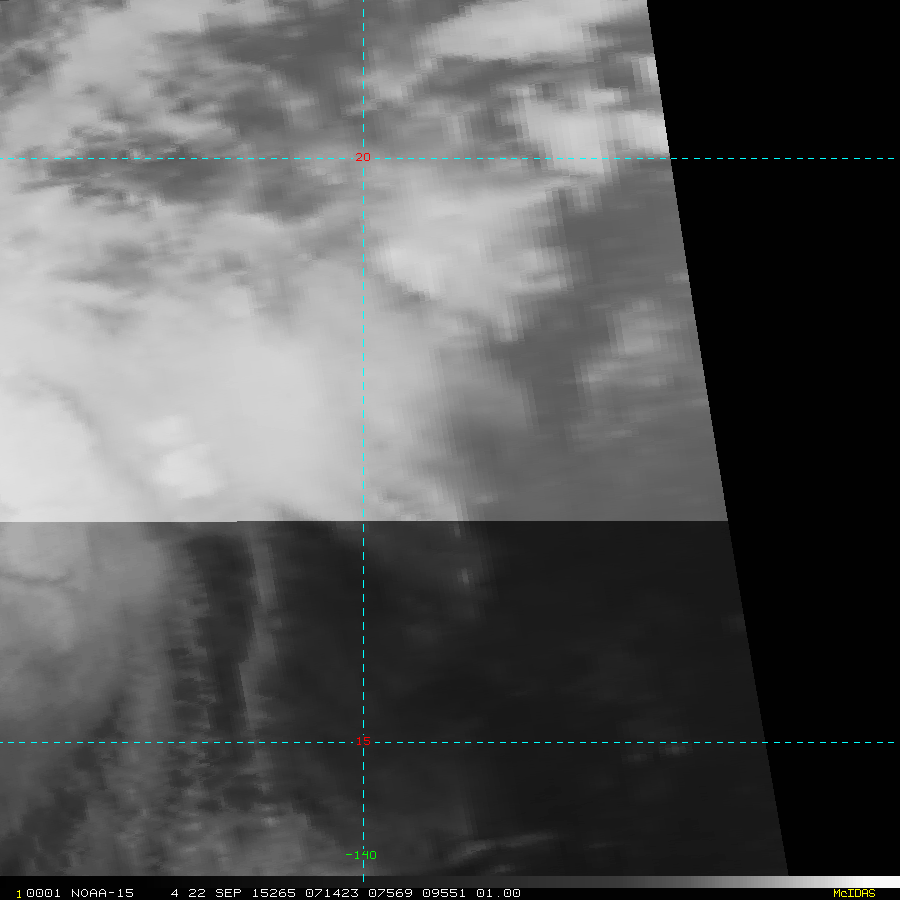Screen dimensions: 900x900
Task: Click the 01.00 resolution value
Action: [x=498, y=893]
